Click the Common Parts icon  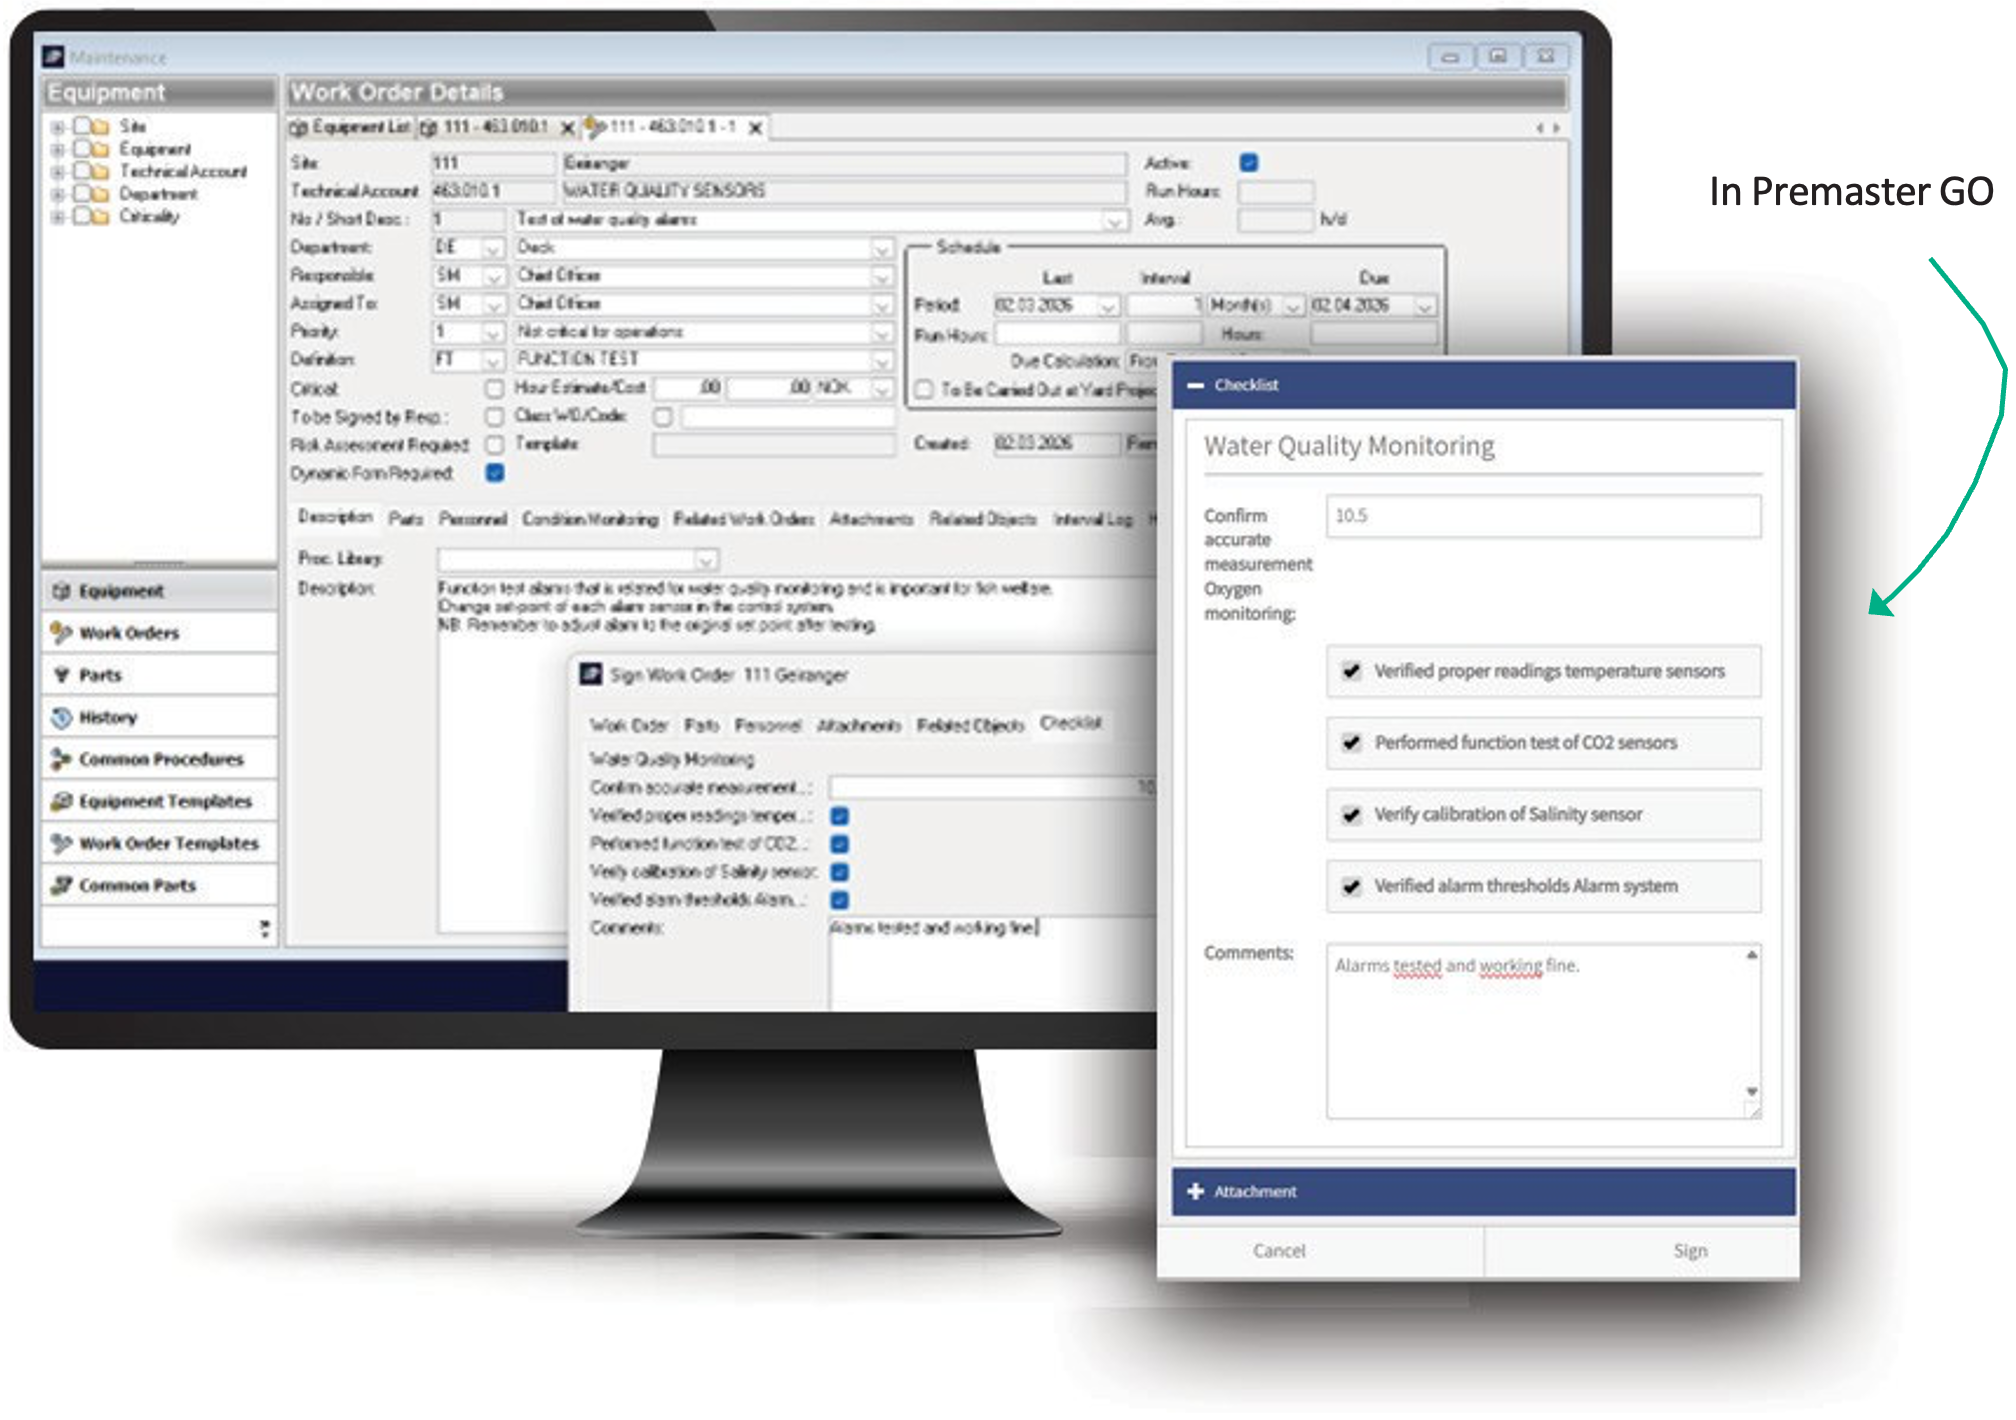[61, 885]
